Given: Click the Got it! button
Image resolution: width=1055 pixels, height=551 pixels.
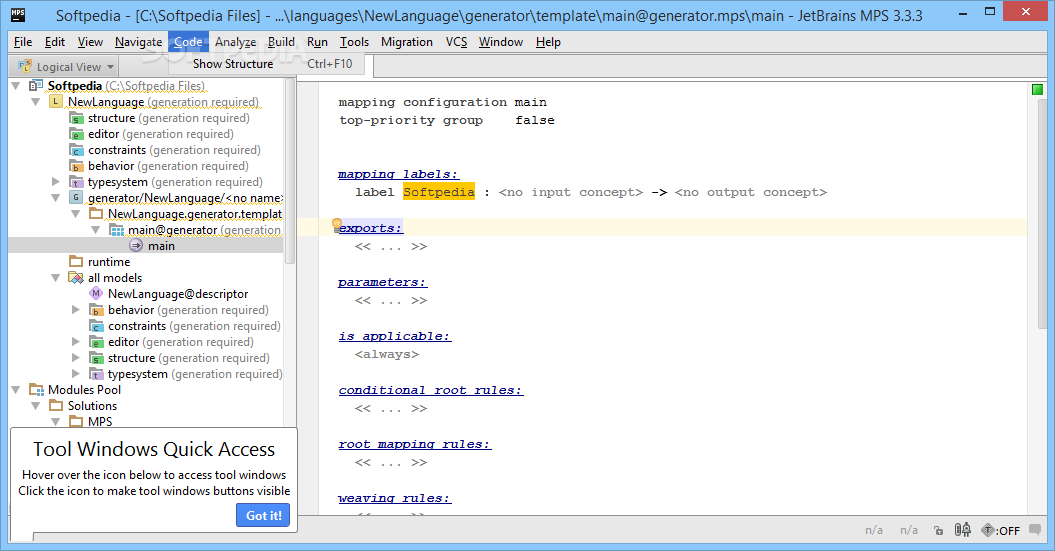Looking at the screenshot, I should (x=263, y=515).
